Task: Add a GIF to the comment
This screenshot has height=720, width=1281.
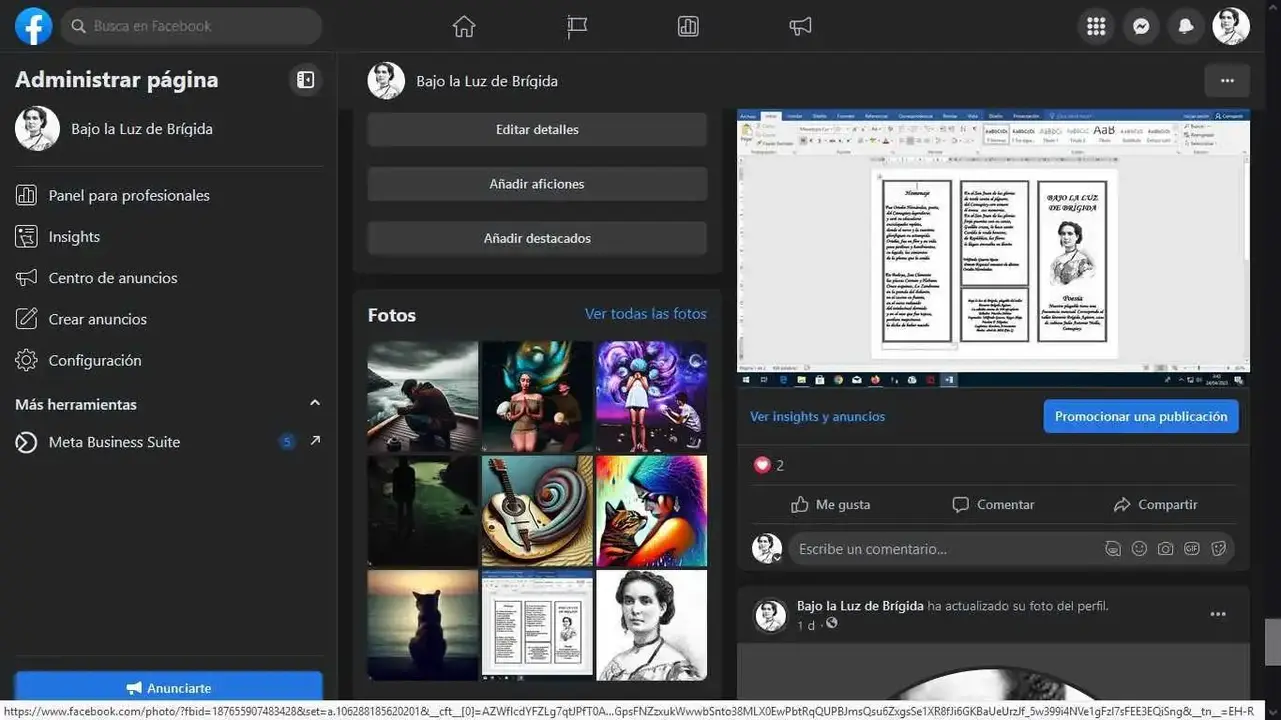Action: 1192,549
